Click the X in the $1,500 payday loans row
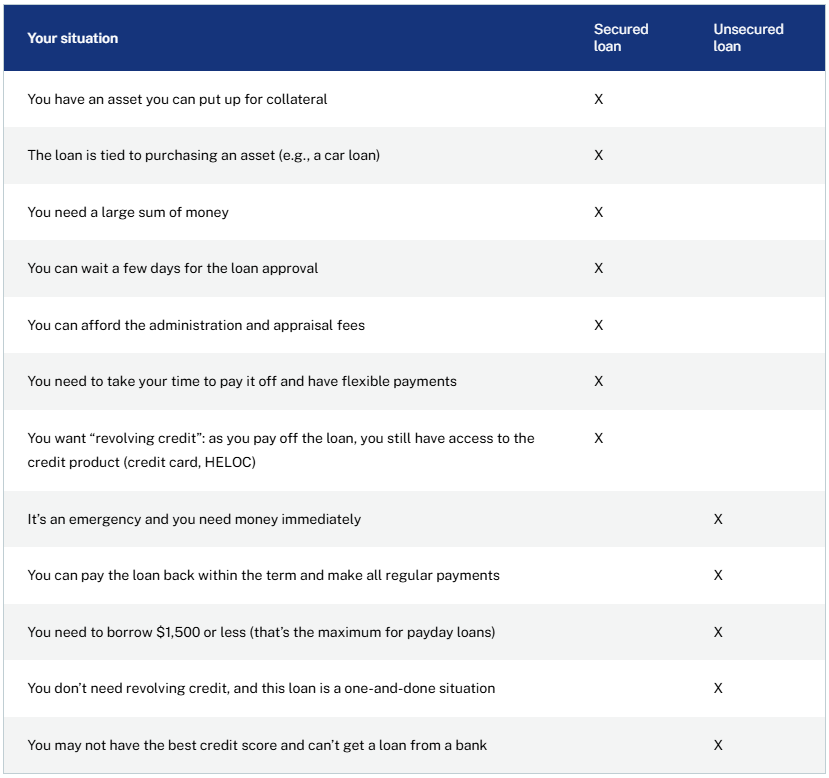 tap(718, 632)
